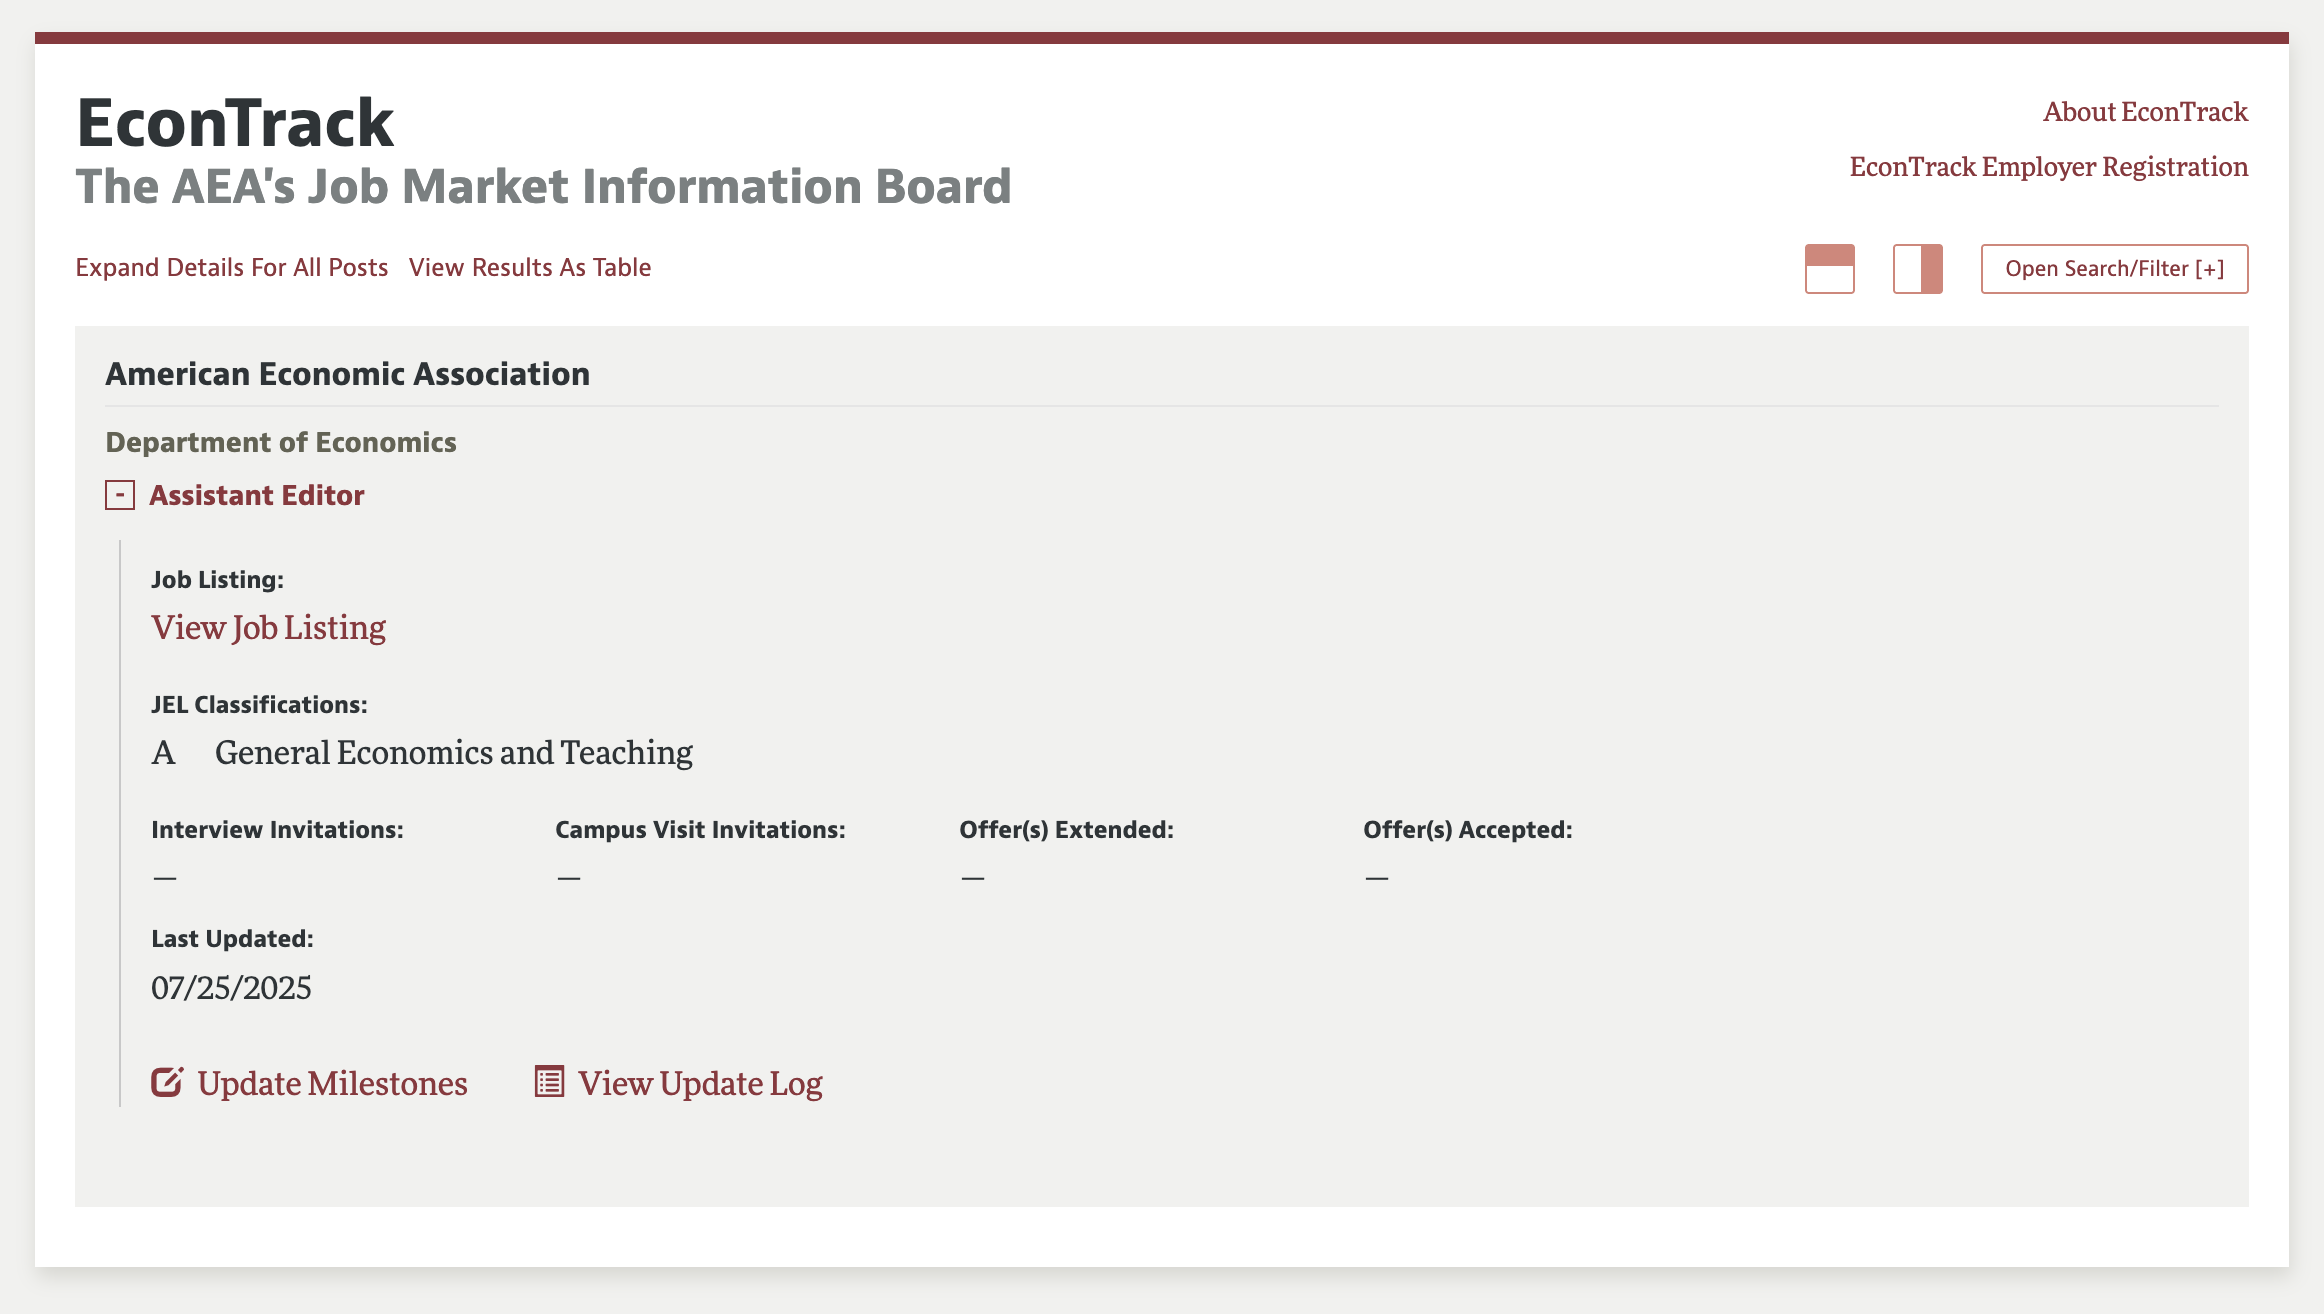The image size is (2324, 1314).
Task: Click the Update Milestones link
Action: coord(332,1083)
